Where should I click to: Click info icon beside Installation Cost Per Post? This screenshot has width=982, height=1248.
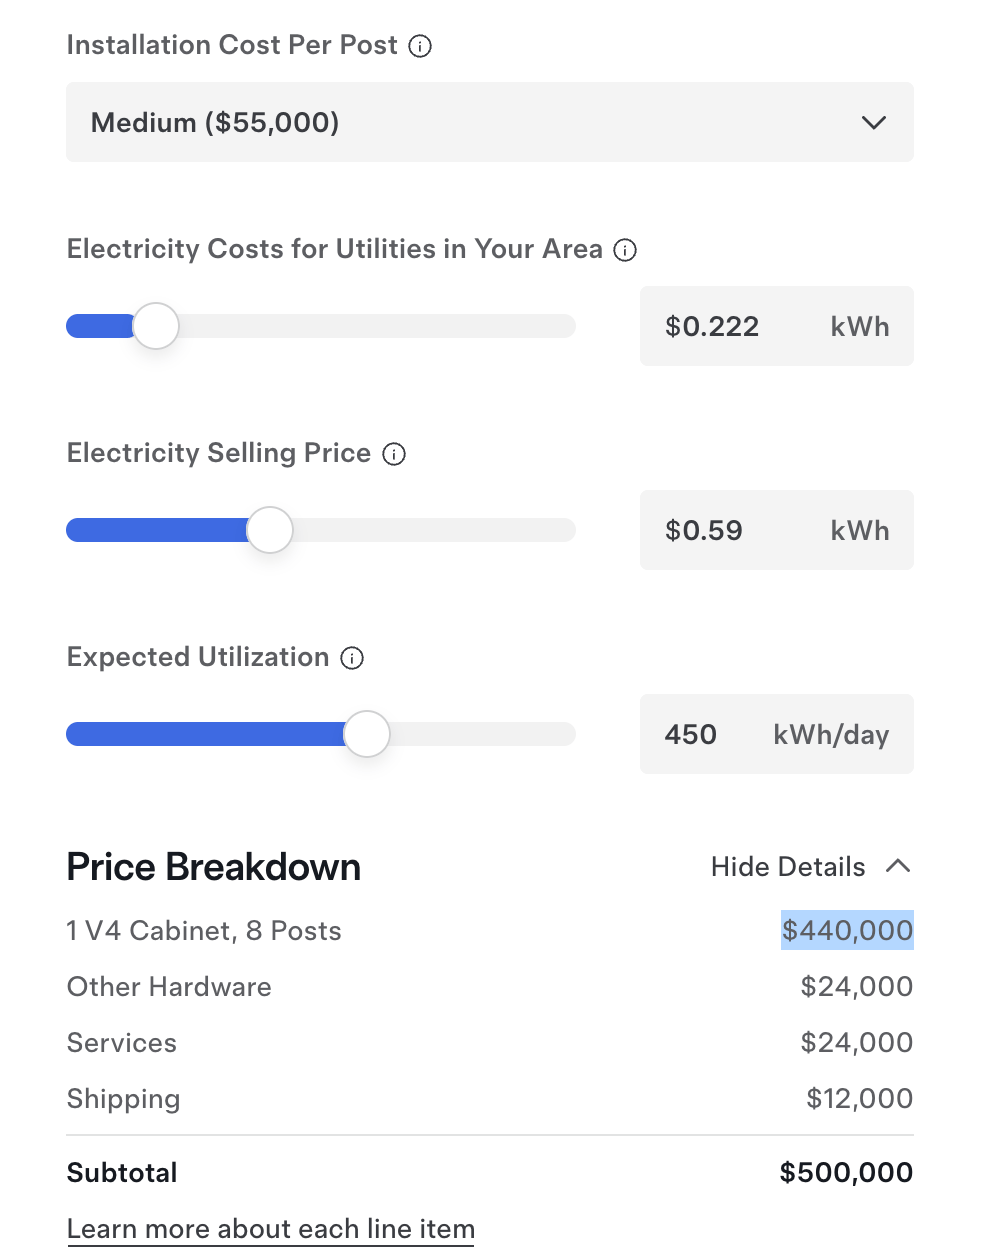pos(421,46)
